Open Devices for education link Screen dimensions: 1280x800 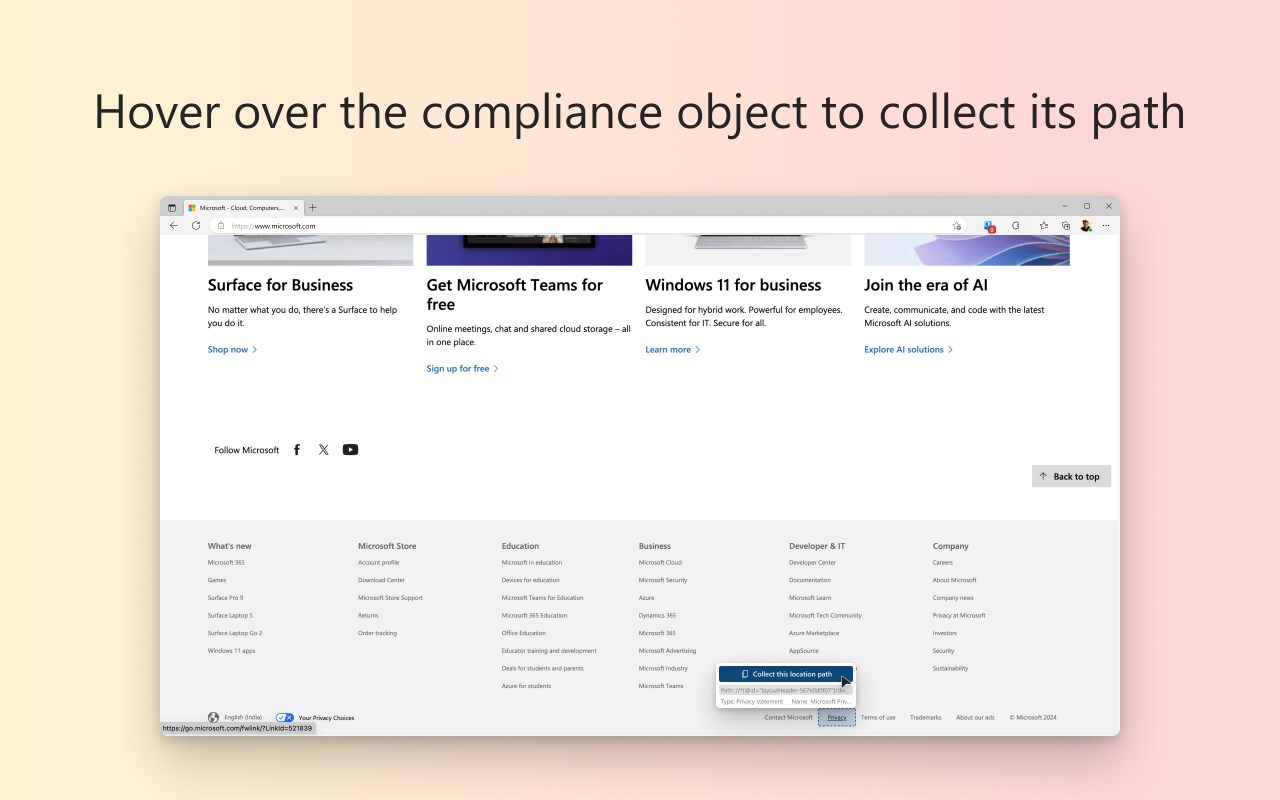(x=530, y=580)
